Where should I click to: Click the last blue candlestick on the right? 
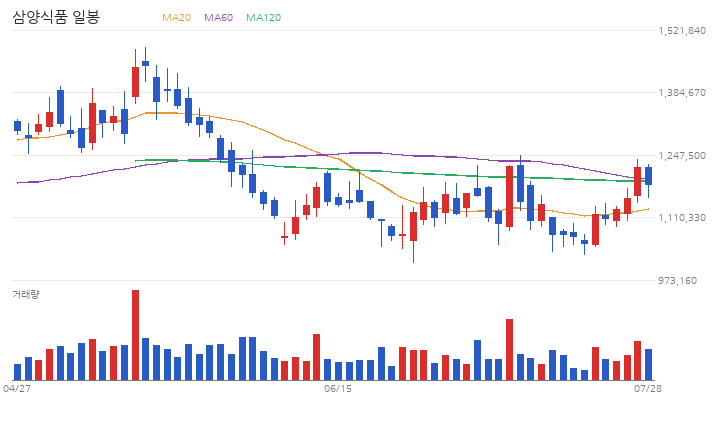coord(648,176)
